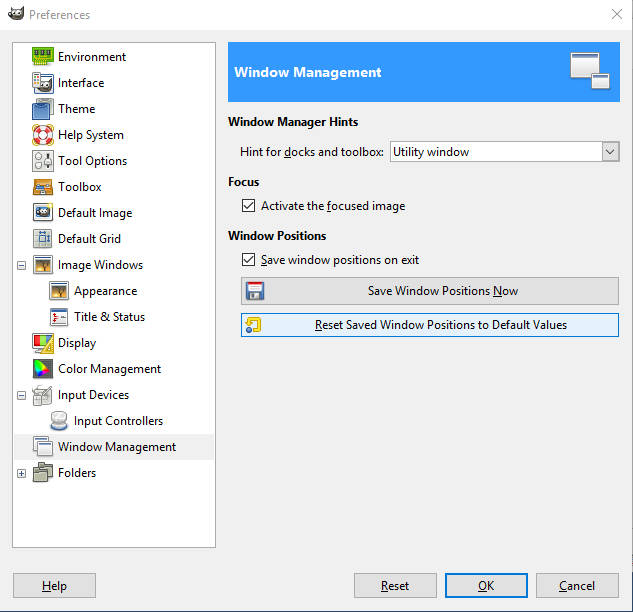Viewport: 633px width, 612px height.
Task: Click the Cancel button
Action: point(577,585)
